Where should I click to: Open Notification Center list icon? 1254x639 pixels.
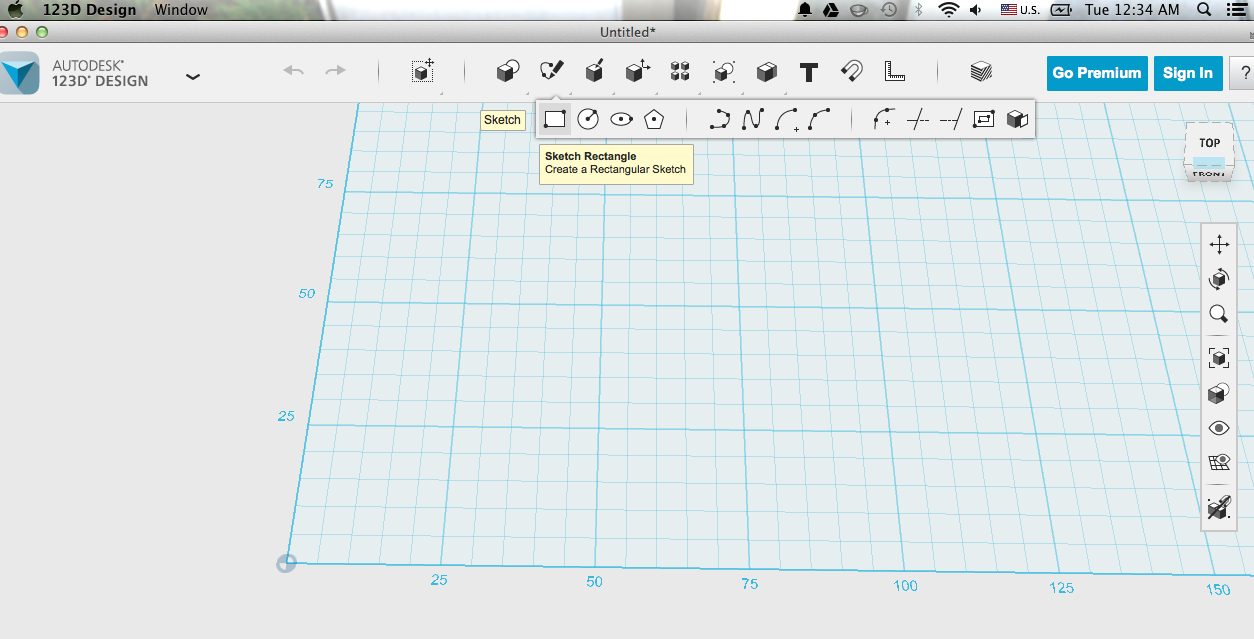(1237, 9)
